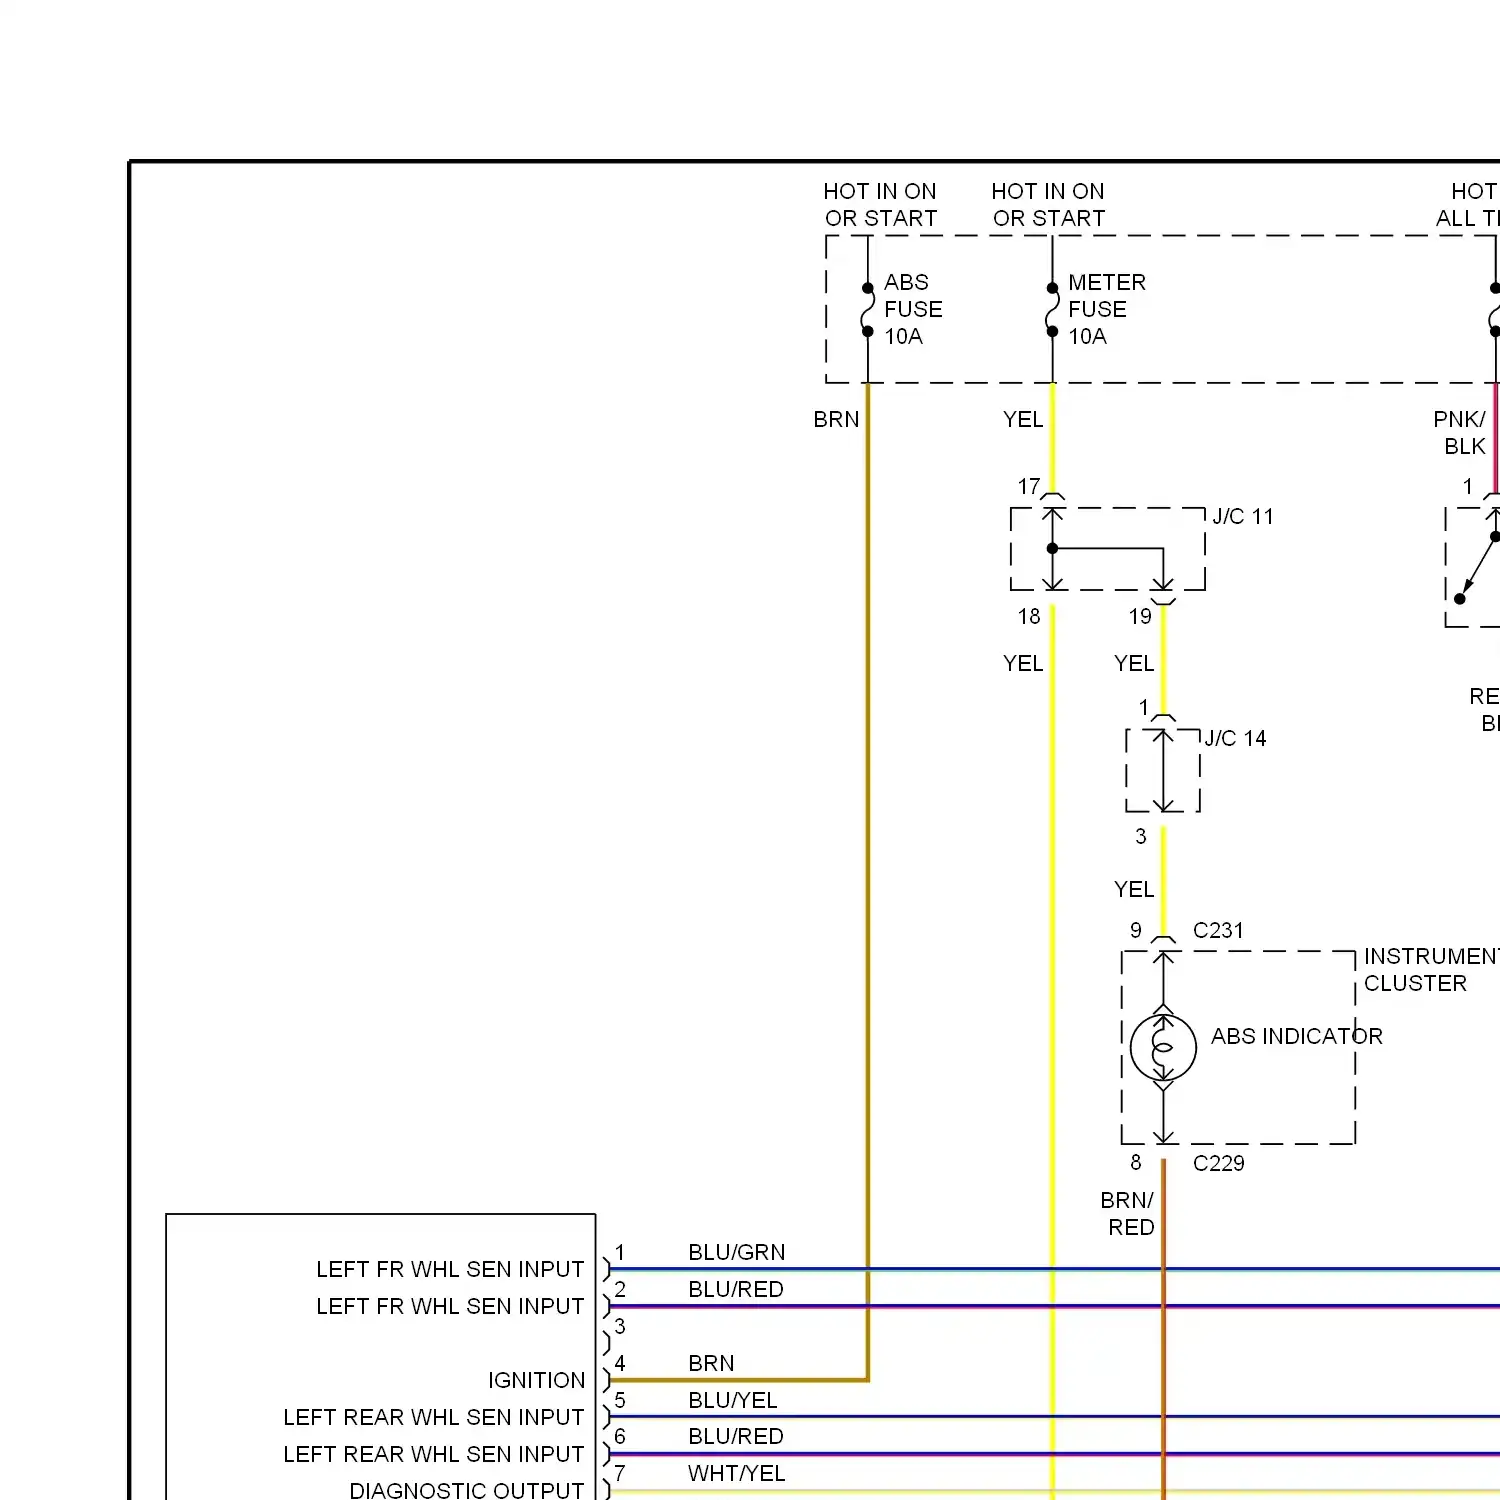Click pin number 3 below J/C 14
Screen dimensions: 1500x1500
click(1140, 837)
